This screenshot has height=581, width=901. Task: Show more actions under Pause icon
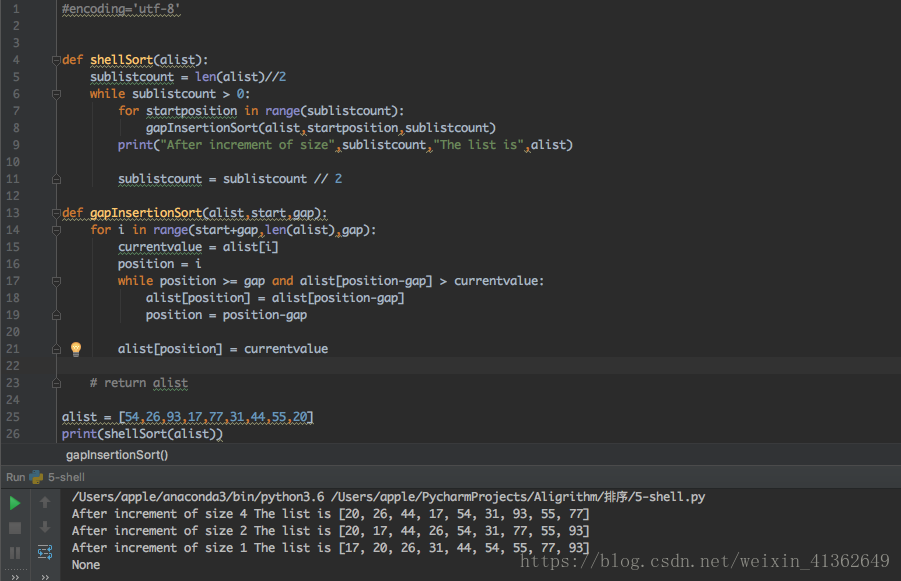point(15,576)
